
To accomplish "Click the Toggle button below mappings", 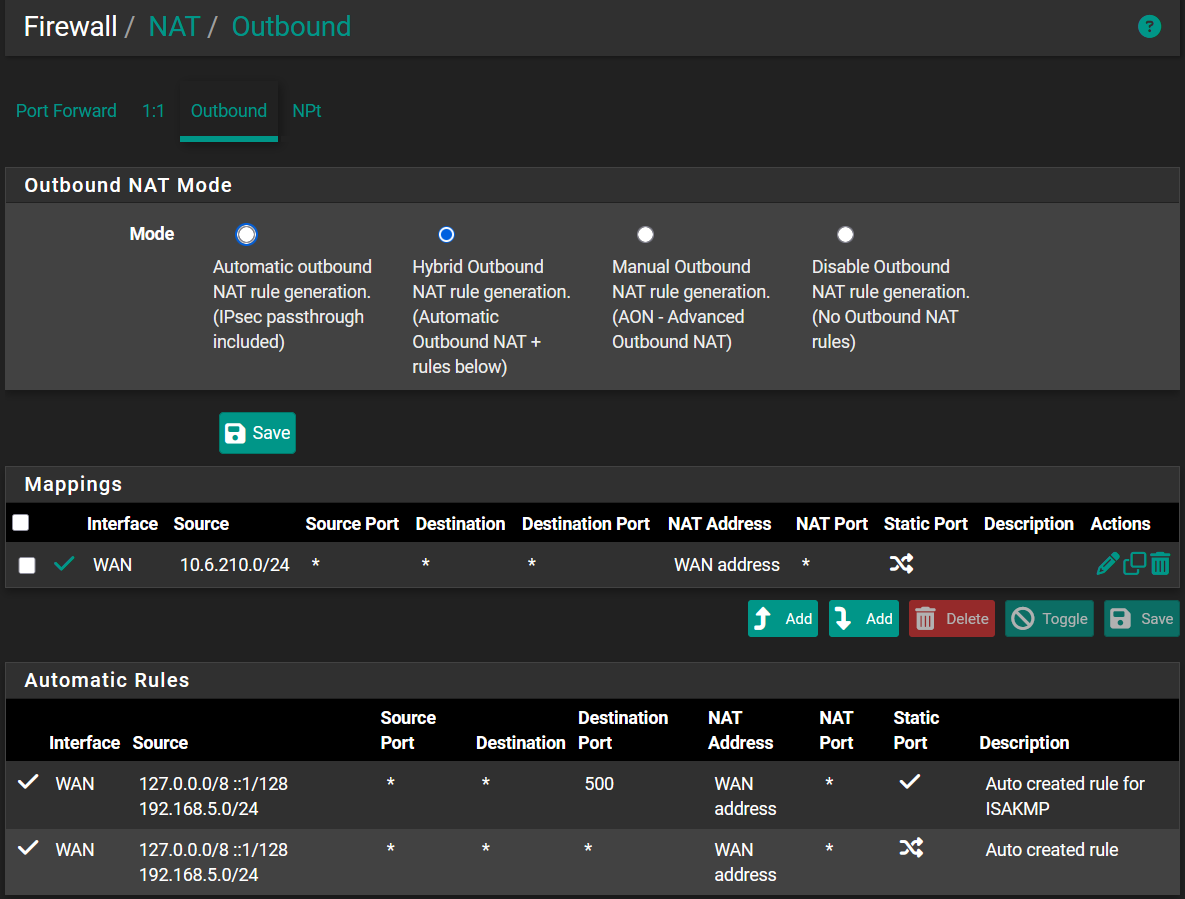I will click(x=1048, y=619).
